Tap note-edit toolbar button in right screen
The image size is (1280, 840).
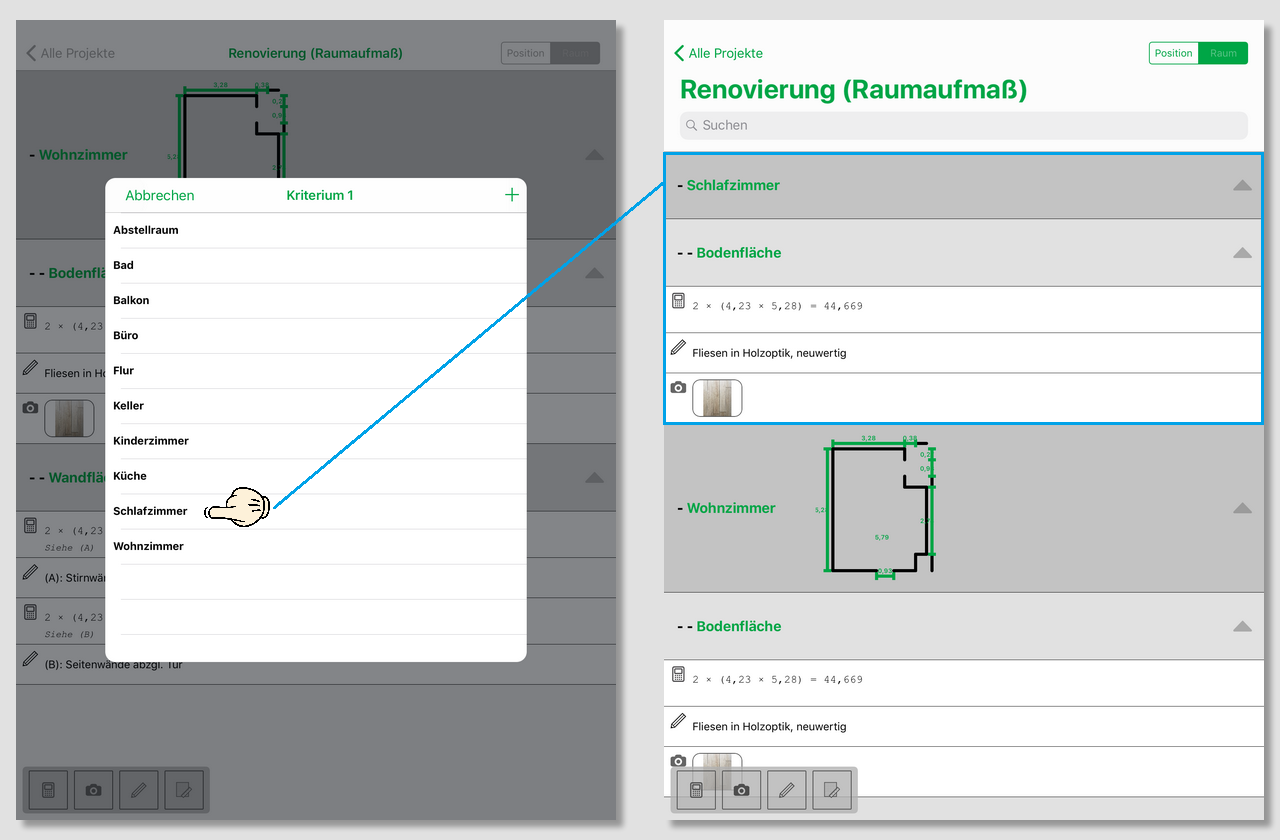[832, 790]
